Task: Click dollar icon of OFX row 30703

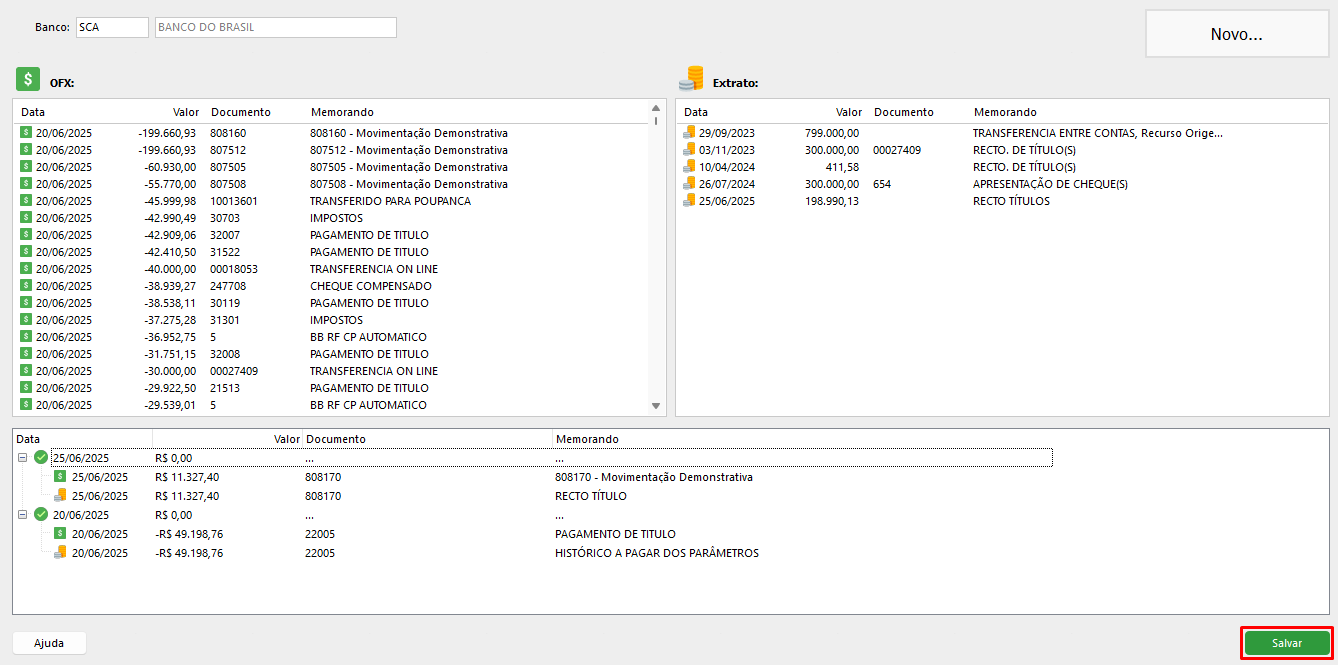Action: (x=27, y=217)
